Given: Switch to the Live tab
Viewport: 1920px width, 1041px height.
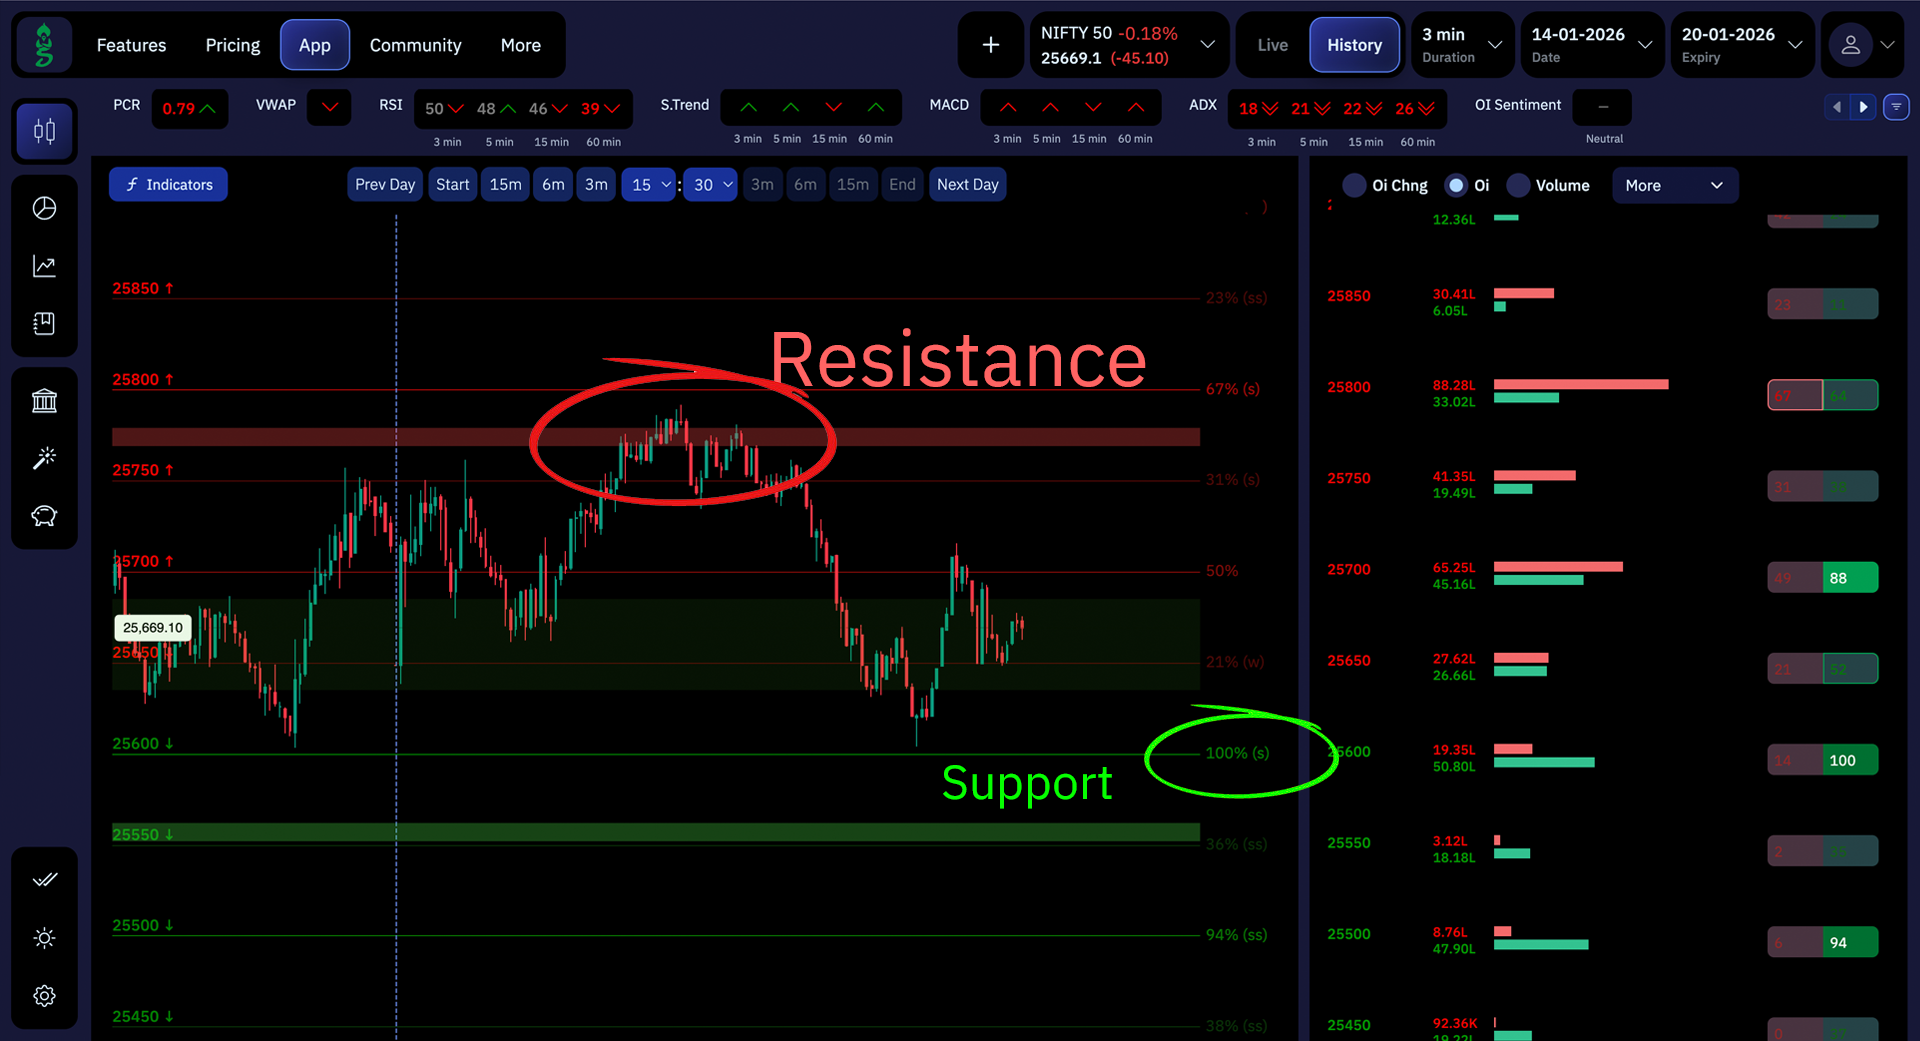Looking at the screenshot, I should point(1272,45).
